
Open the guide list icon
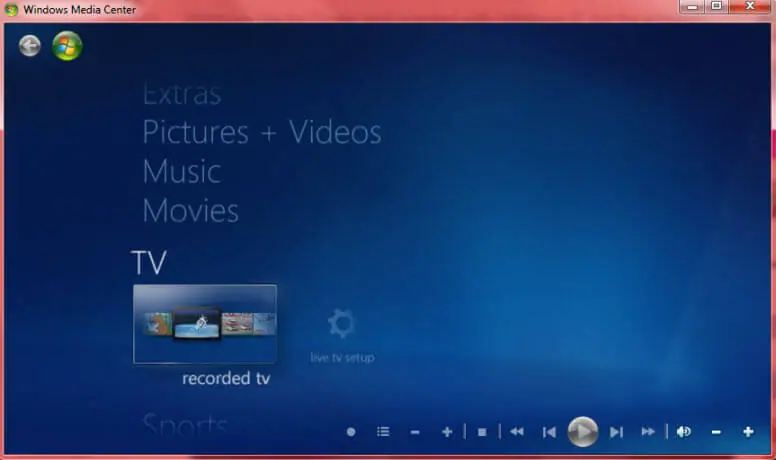[383, 432]
